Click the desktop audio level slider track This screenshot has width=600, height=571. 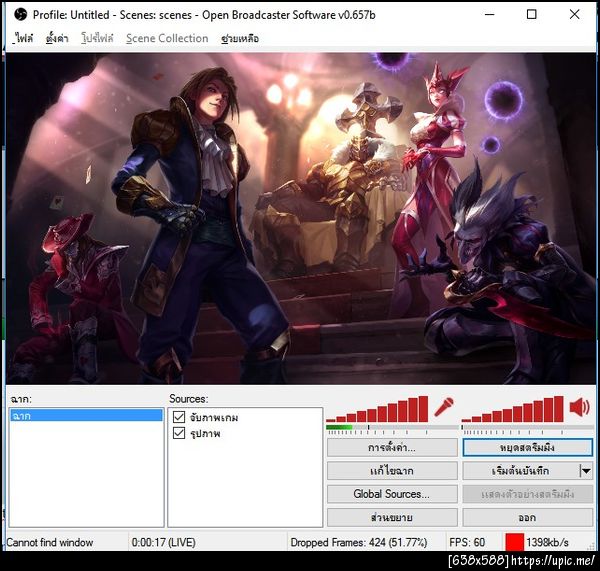[528, 427]
